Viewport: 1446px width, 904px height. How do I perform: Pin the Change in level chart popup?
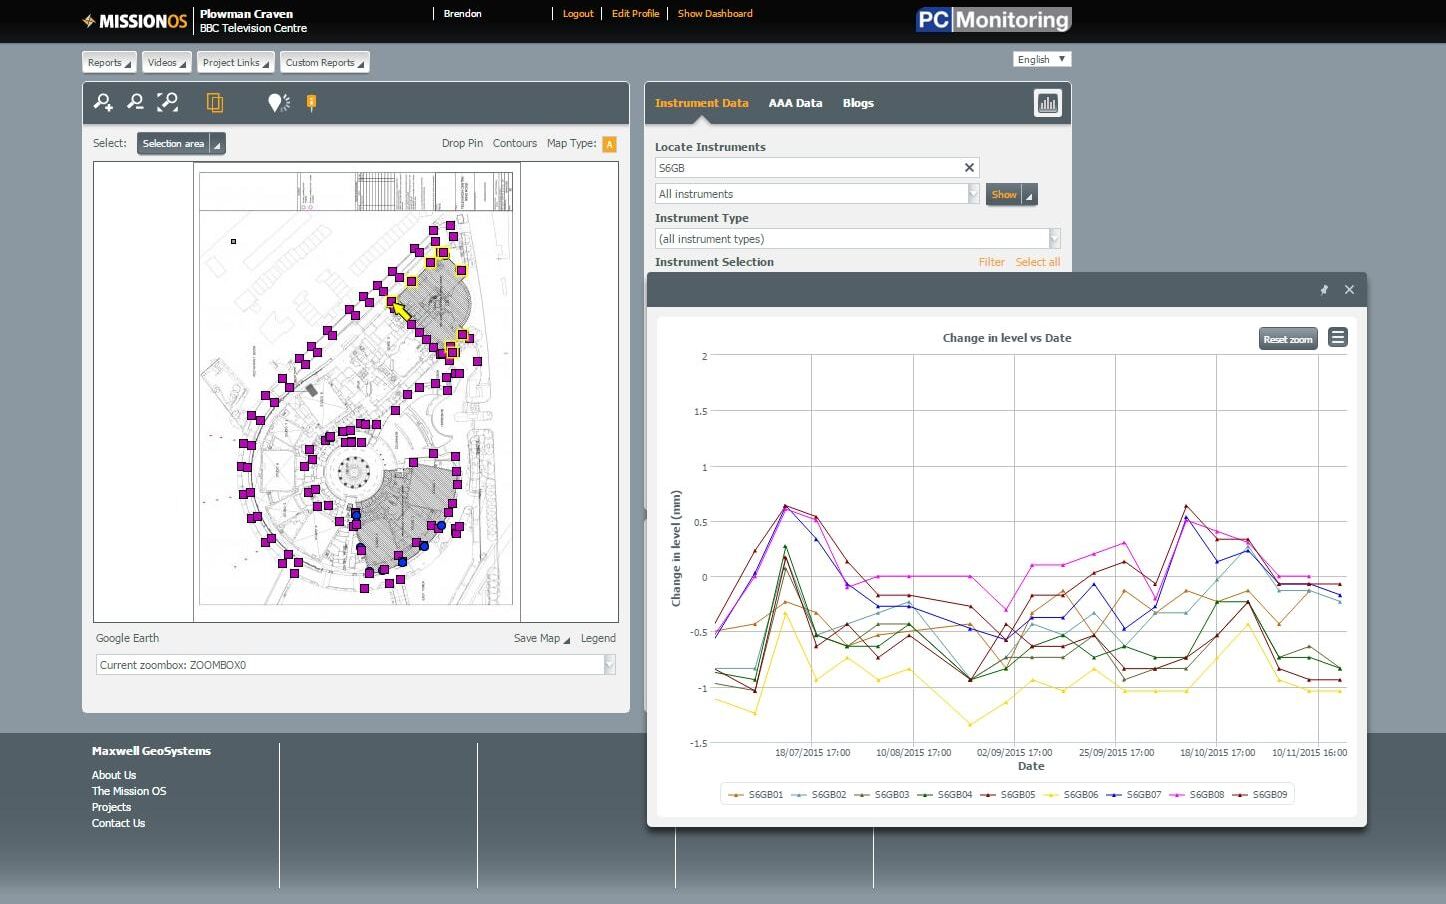point(1323,289)
